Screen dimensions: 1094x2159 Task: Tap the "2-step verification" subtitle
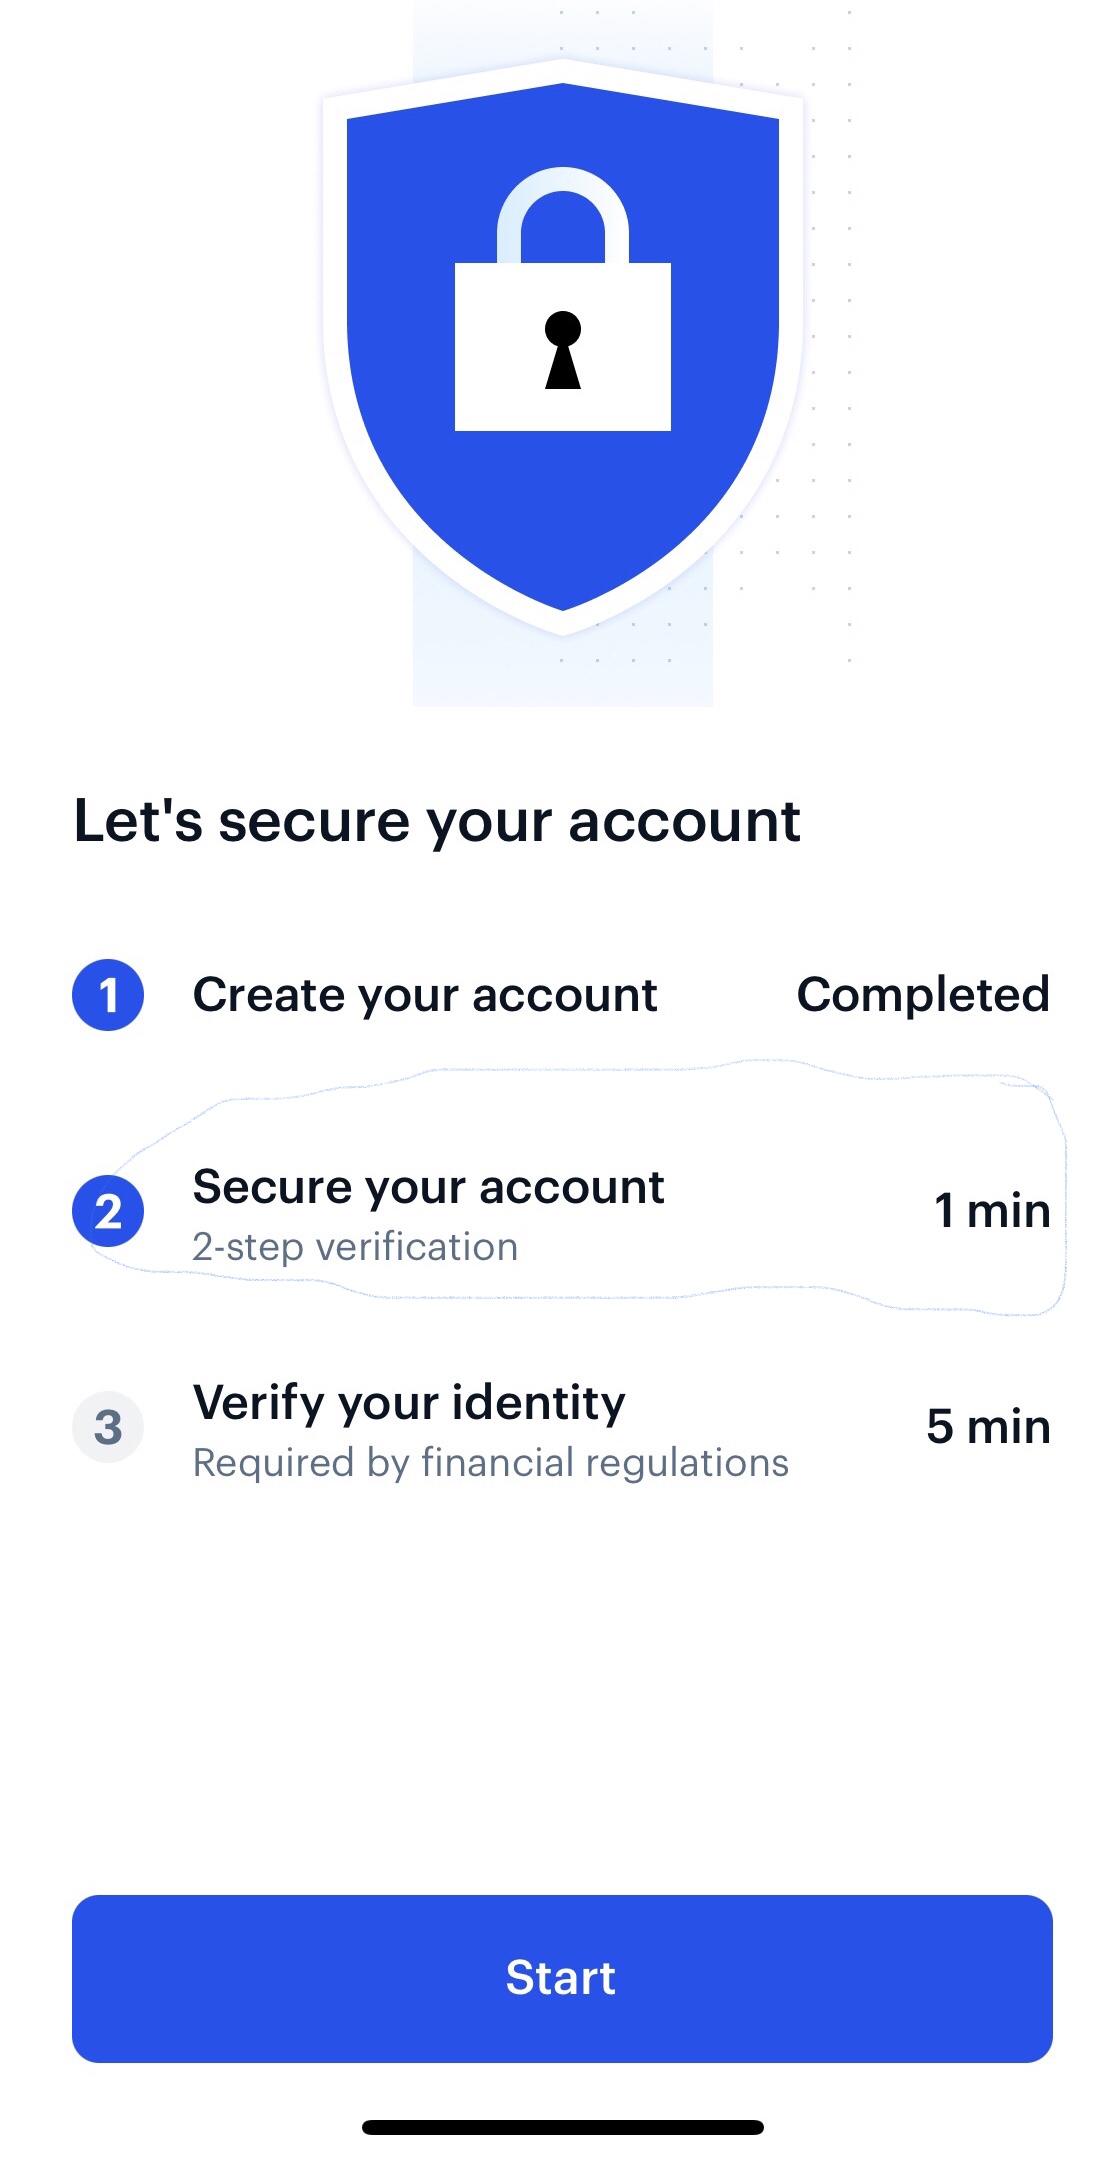pos(355,1247)
